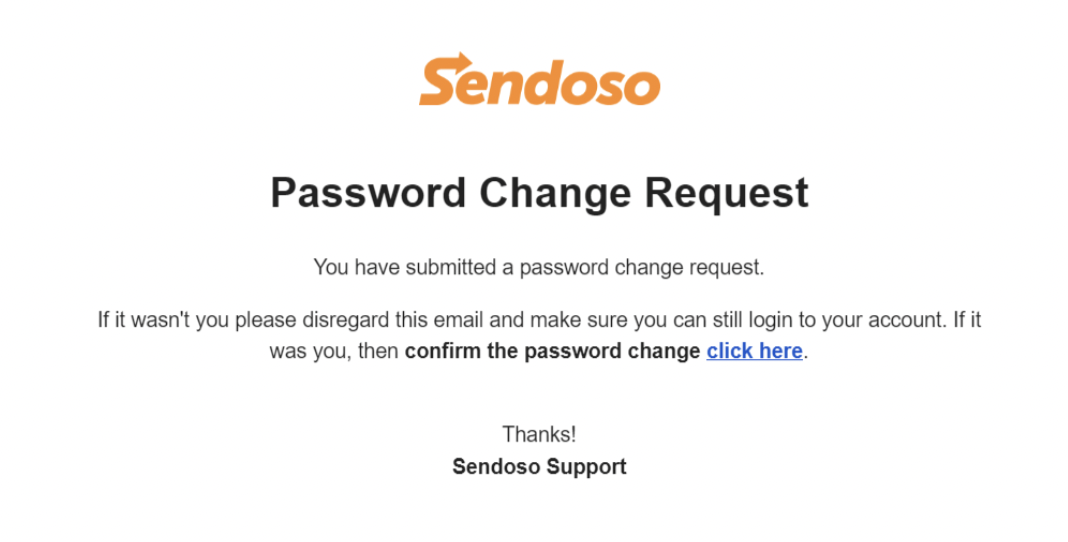Click the final 'o' of the logo
This screenshot has width=1068, height=542.
(640, 86)
